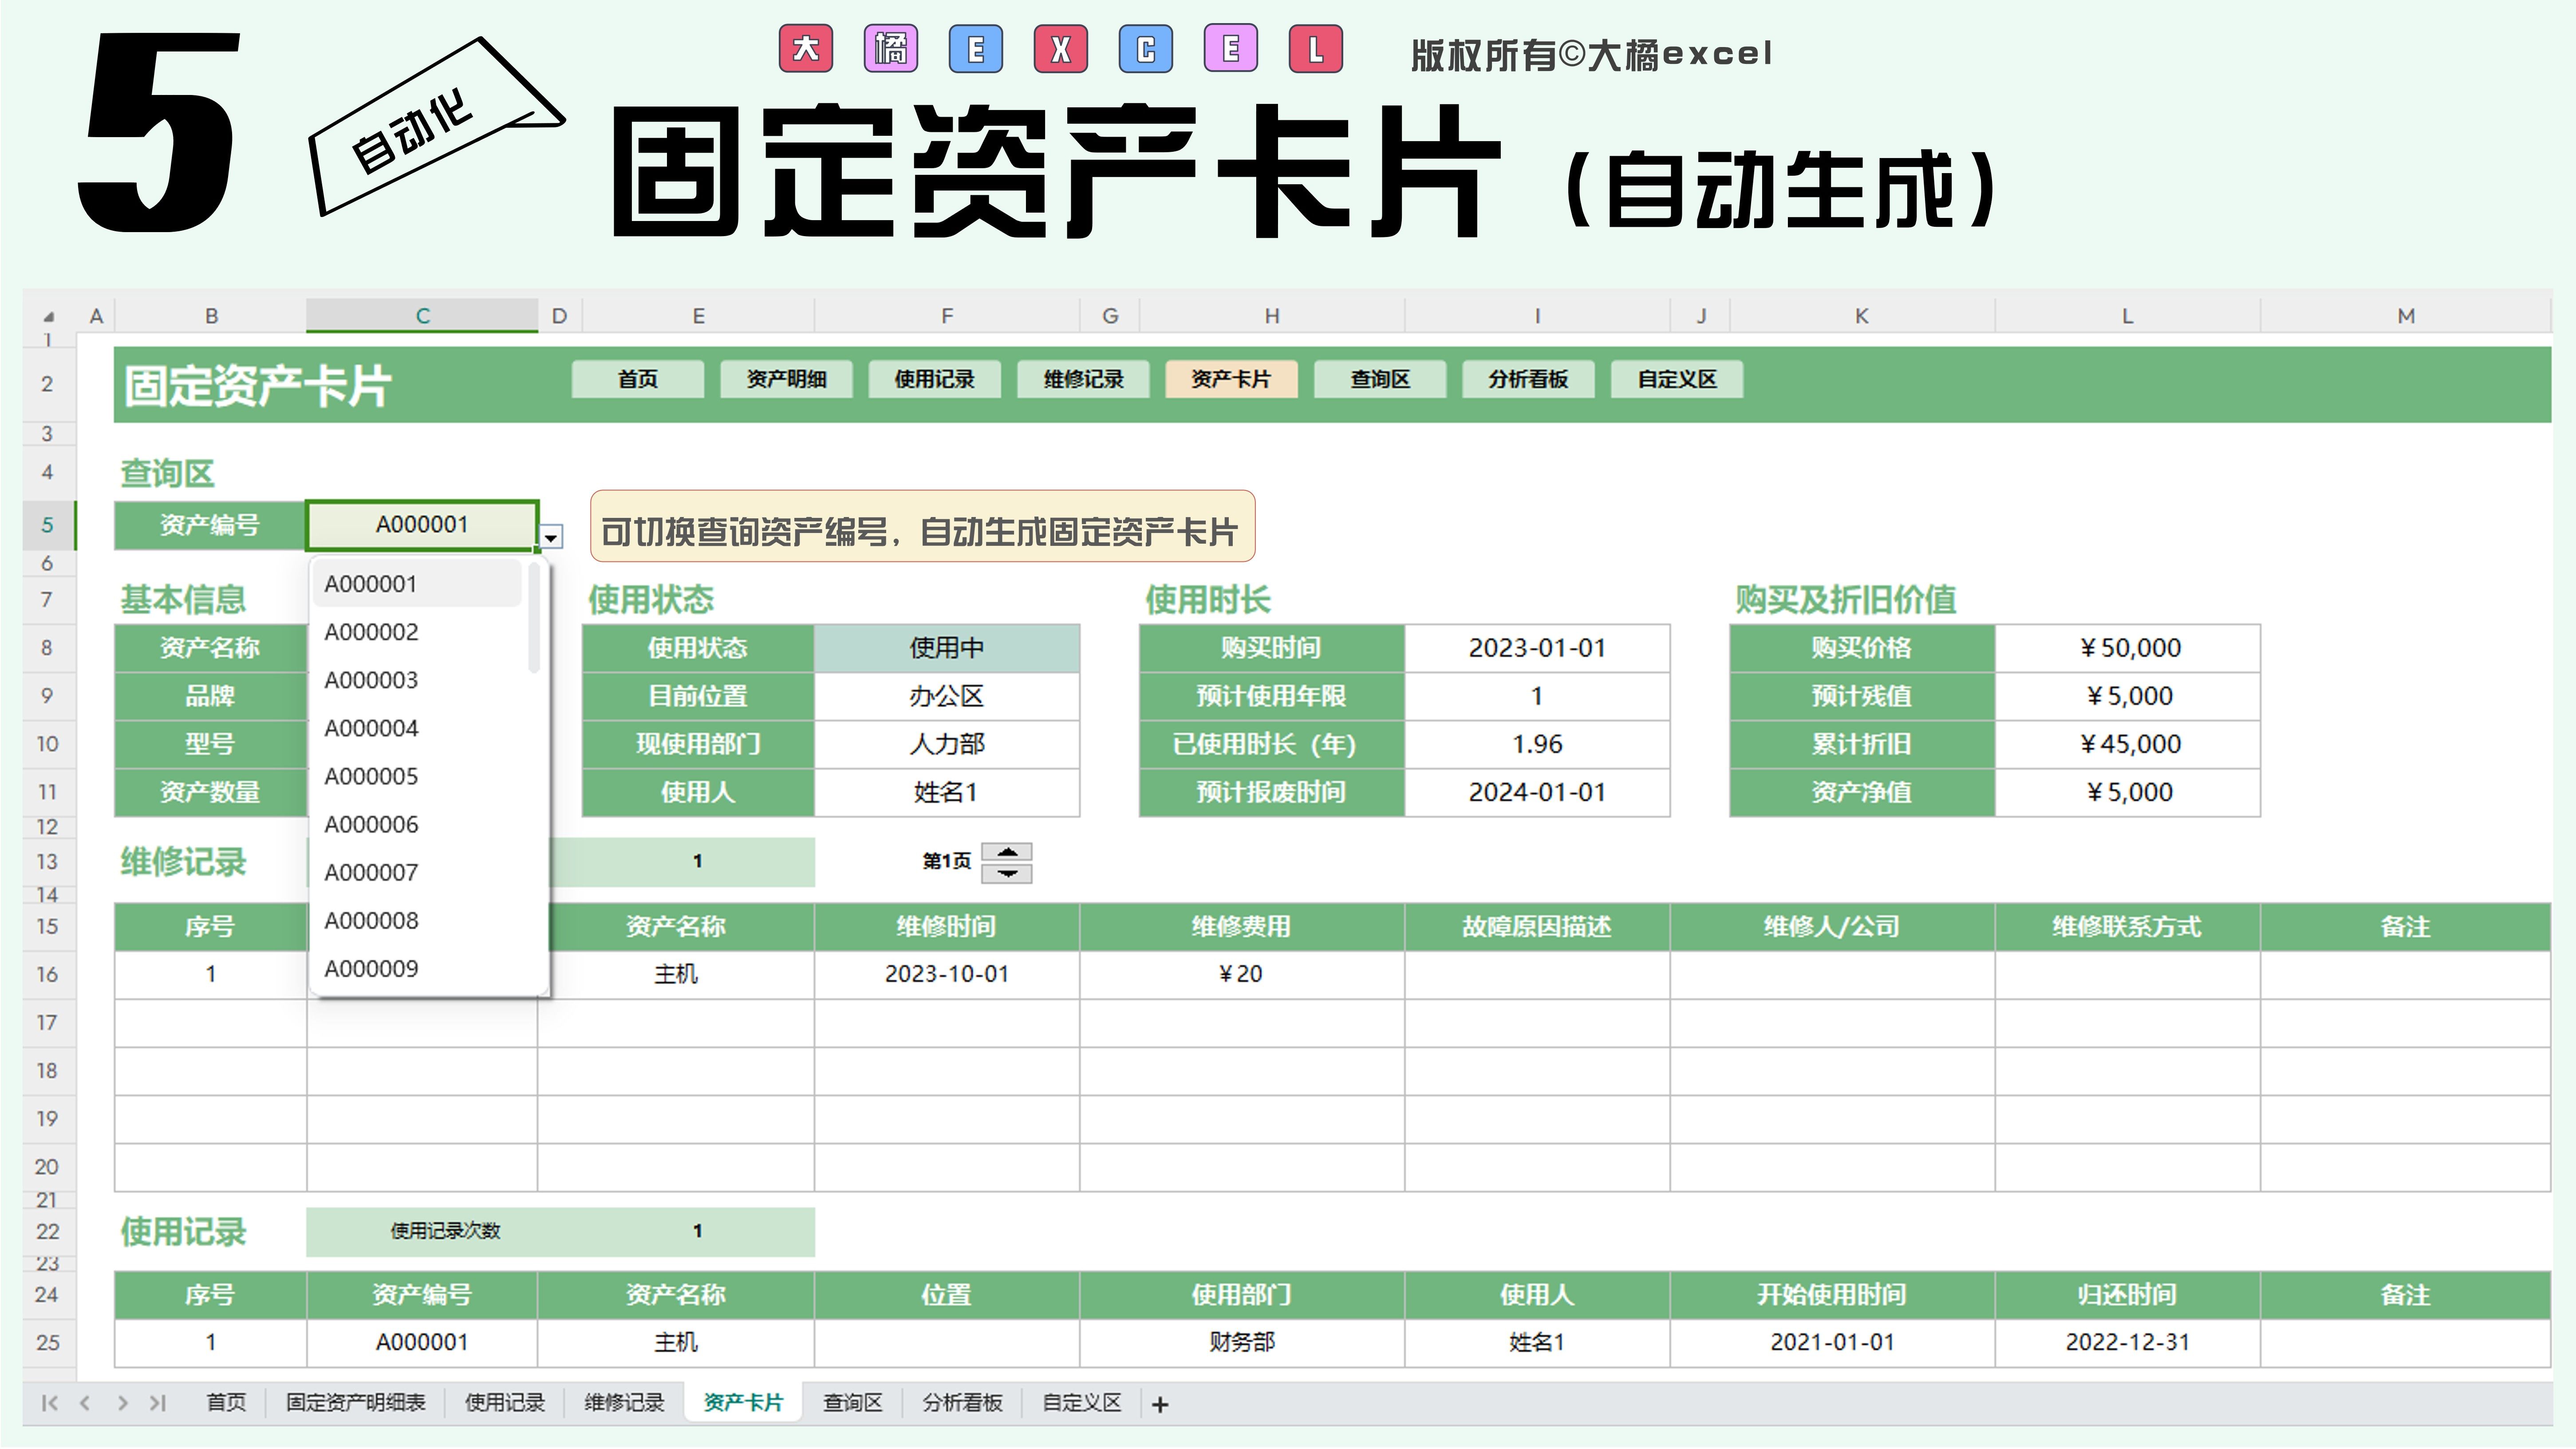Jump to first sheet navigation arrow
2576x1449 pixels.
click(49, 1403)
